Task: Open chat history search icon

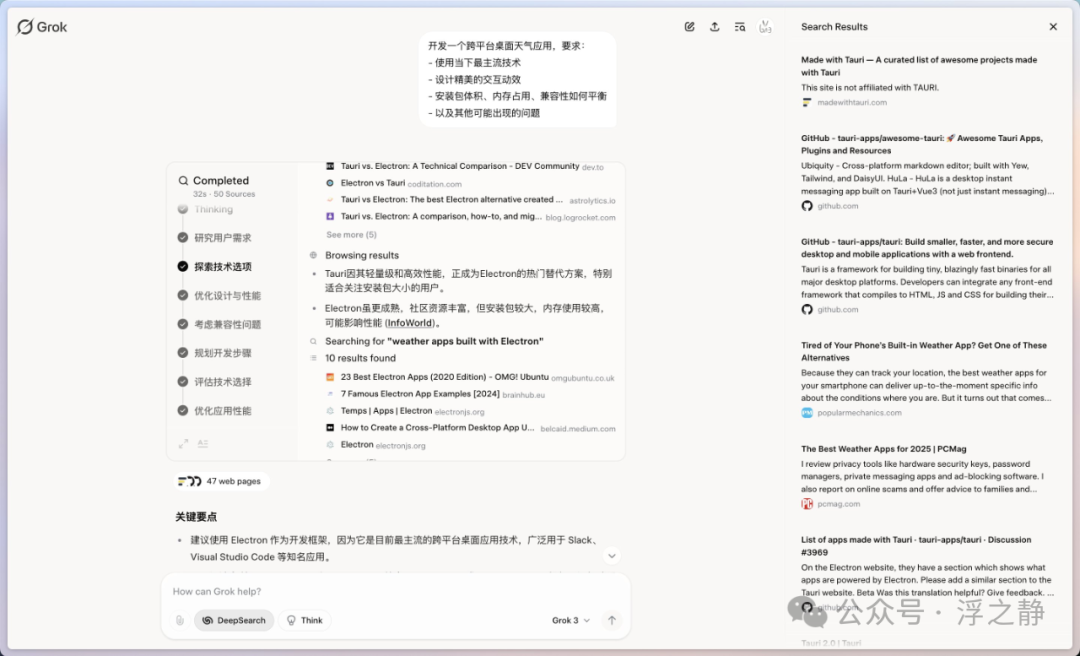Action: click(x=740, y=27)
